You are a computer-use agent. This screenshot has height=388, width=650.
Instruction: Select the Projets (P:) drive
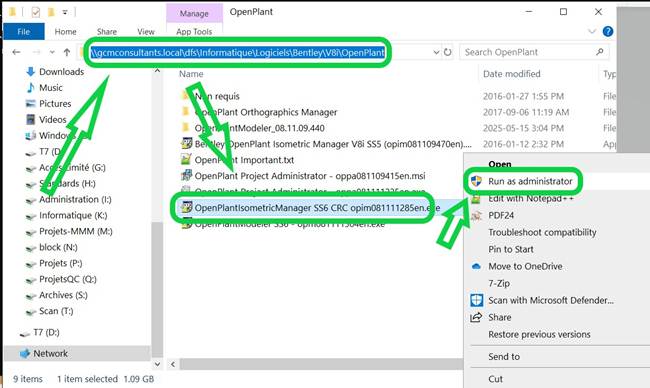click(61, 263)
